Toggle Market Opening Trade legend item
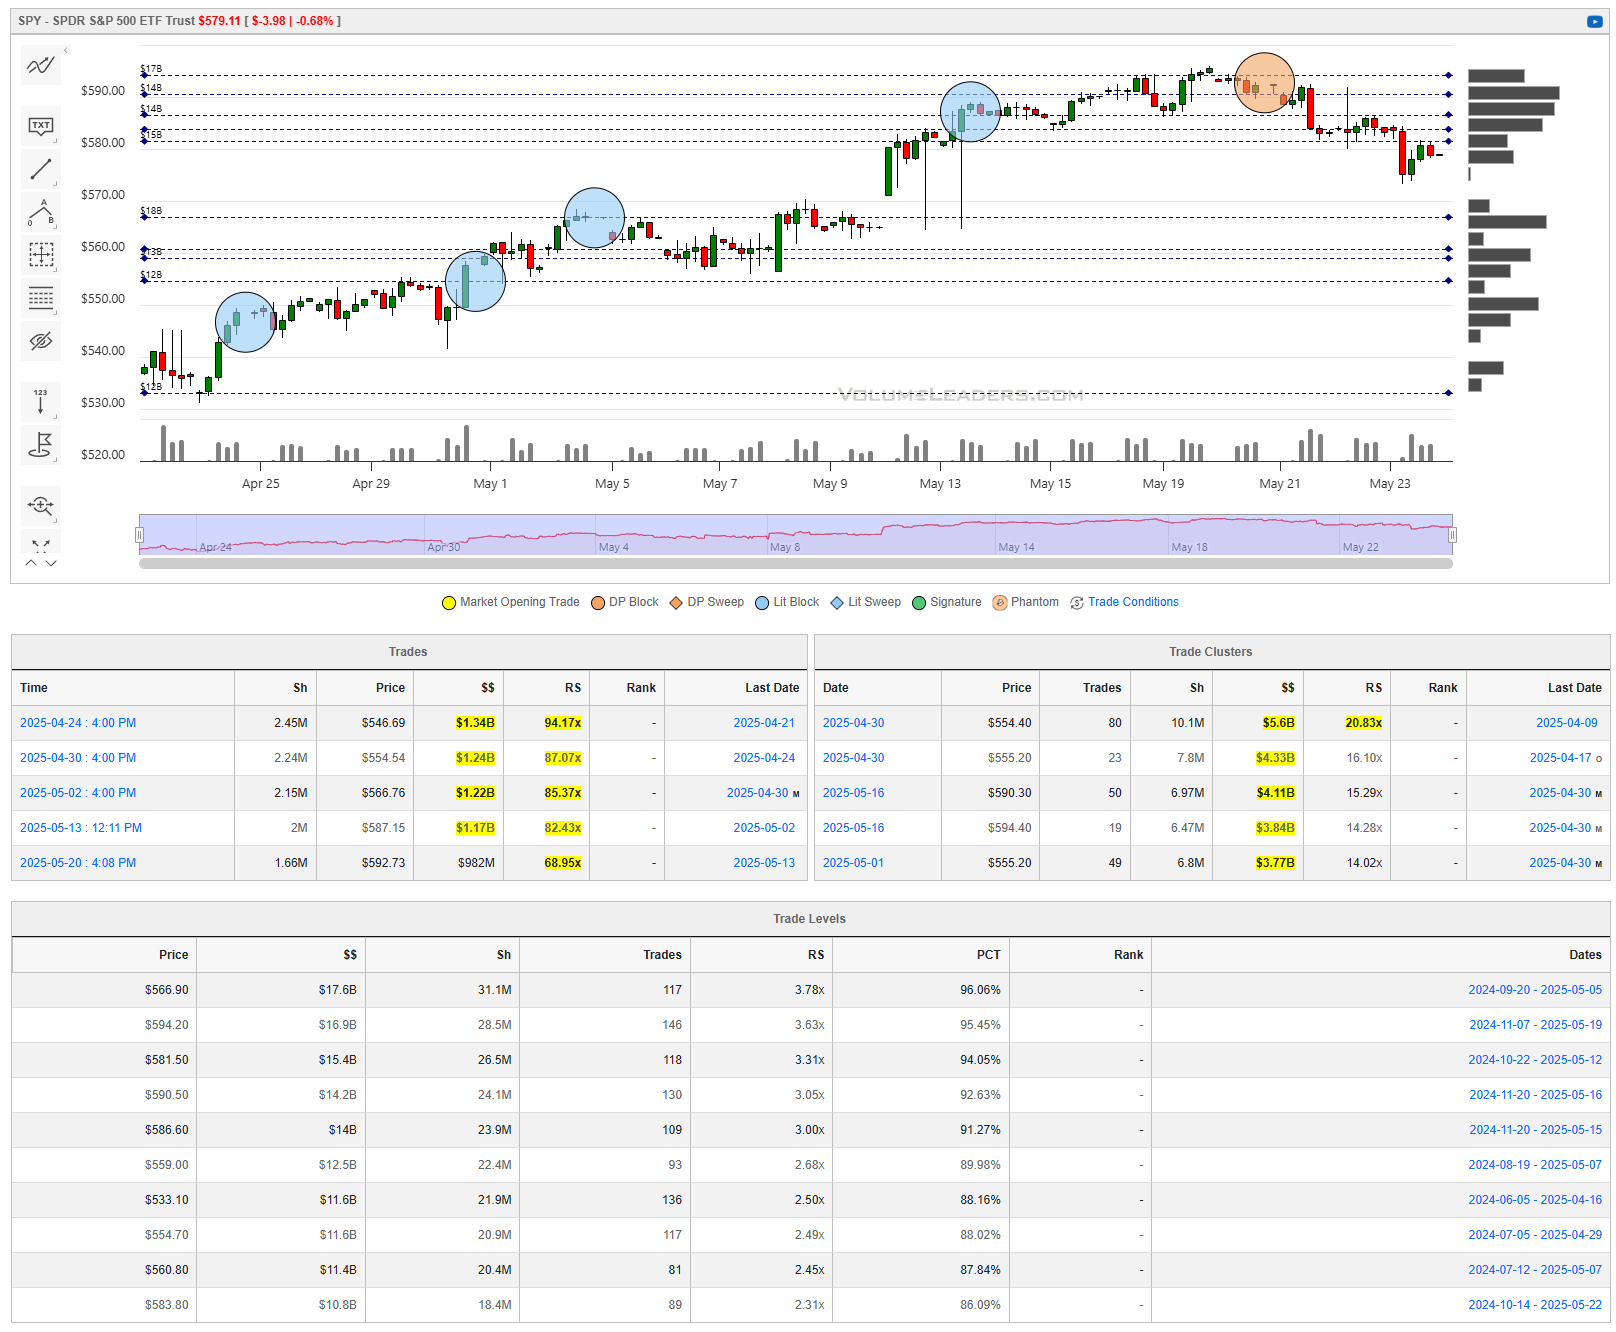Image resolution: width=1616 pixels, height=1332 pixels. (511, 602)
